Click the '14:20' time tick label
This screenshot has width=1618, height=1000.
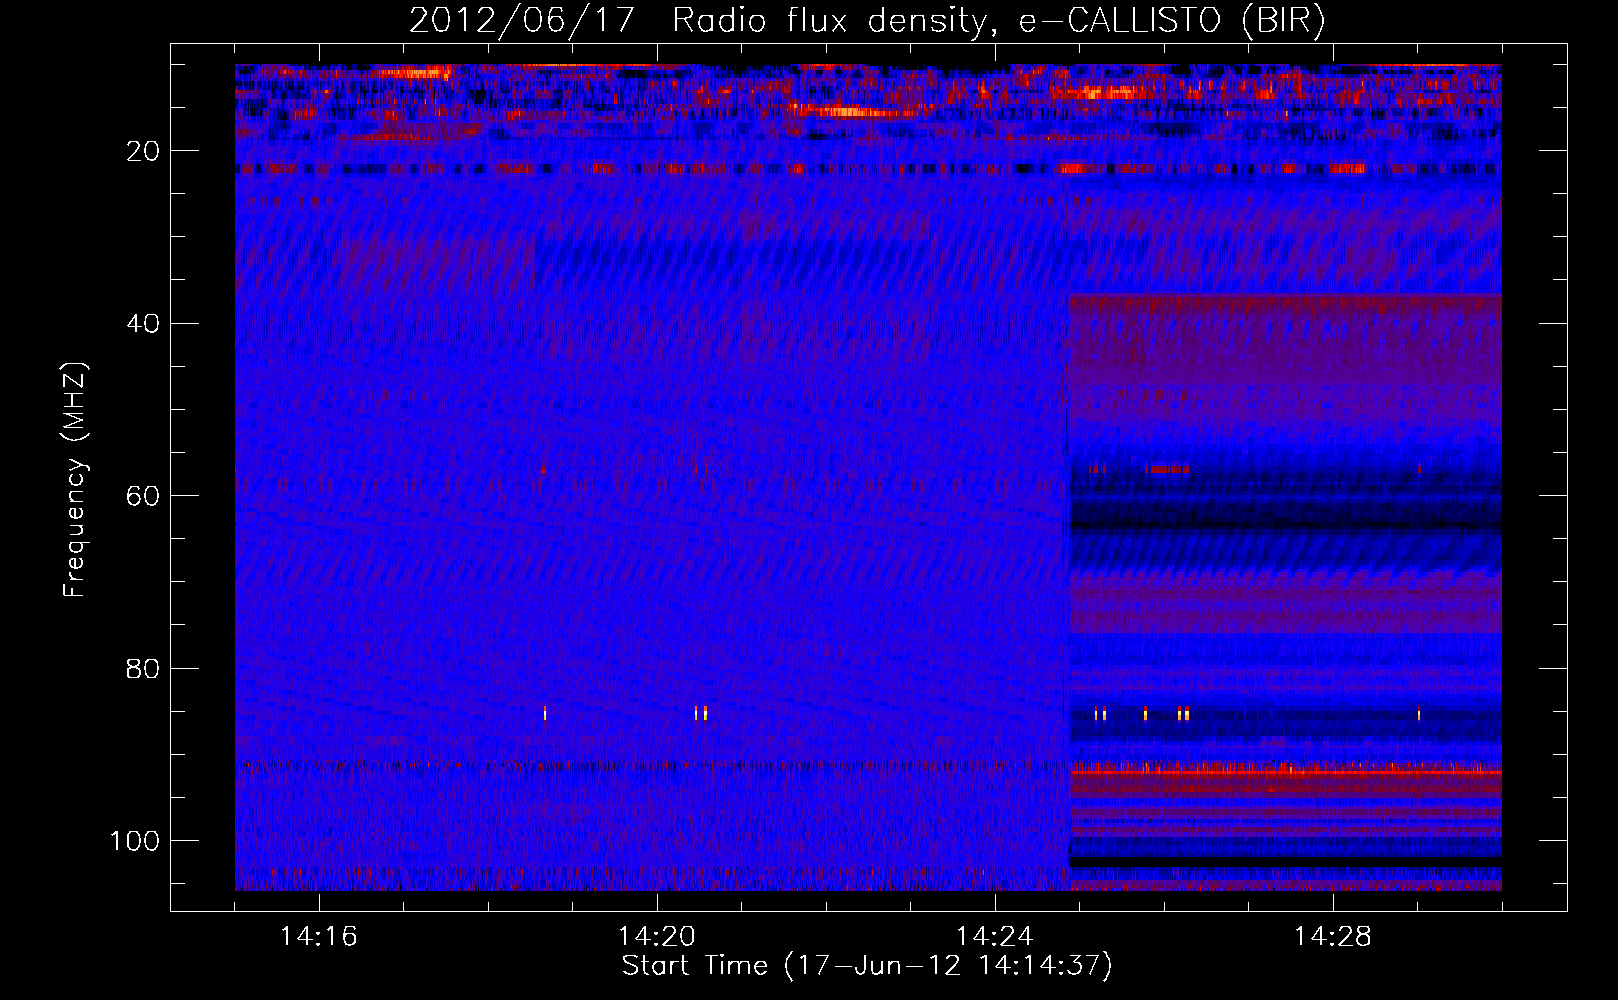pyautogui.click(x=657, y=937)
